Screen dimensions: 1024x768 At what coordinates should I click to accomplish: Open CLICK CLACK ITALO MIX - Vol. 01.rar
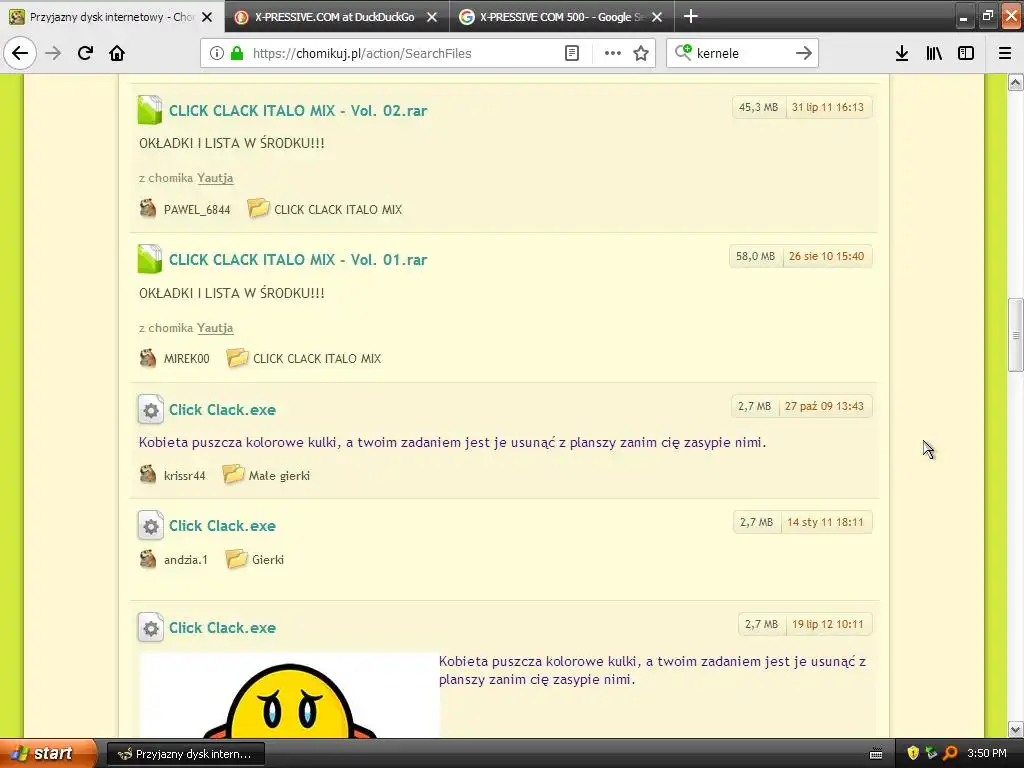pyautogui.click(x=298, y=259)
